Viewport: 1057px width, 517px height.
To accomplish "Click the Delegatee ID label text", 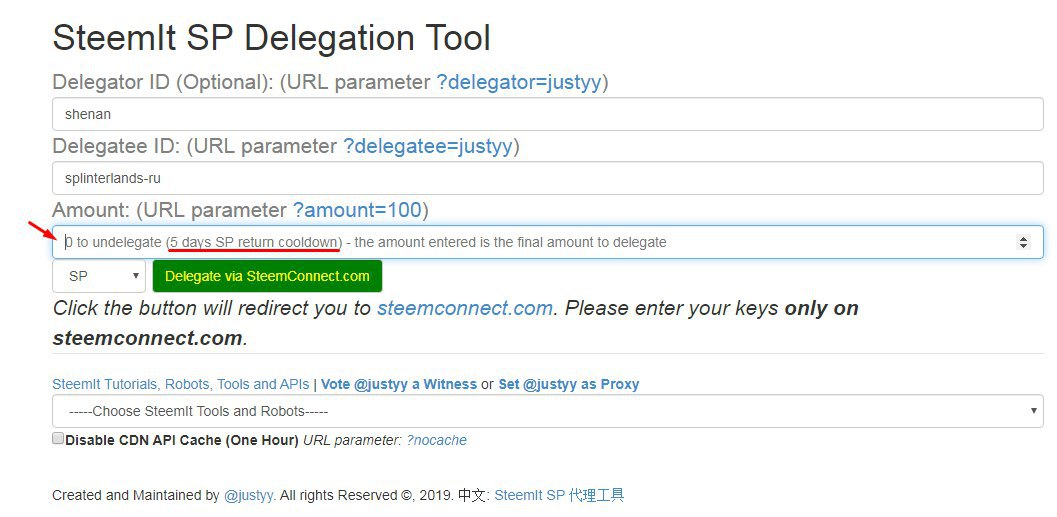I will 117,146.
